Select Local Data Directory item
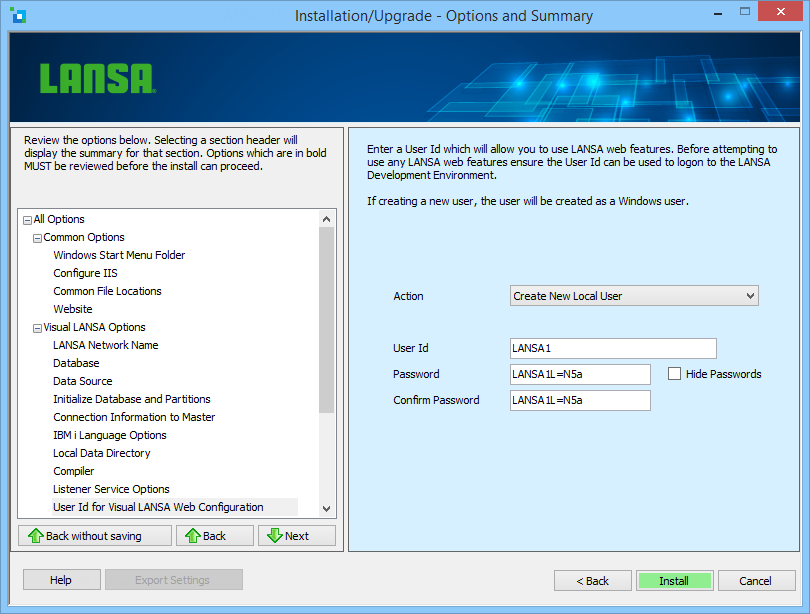The width and height of the screenshot is (810, 614). pyautogui.click(x=102, y=453)
